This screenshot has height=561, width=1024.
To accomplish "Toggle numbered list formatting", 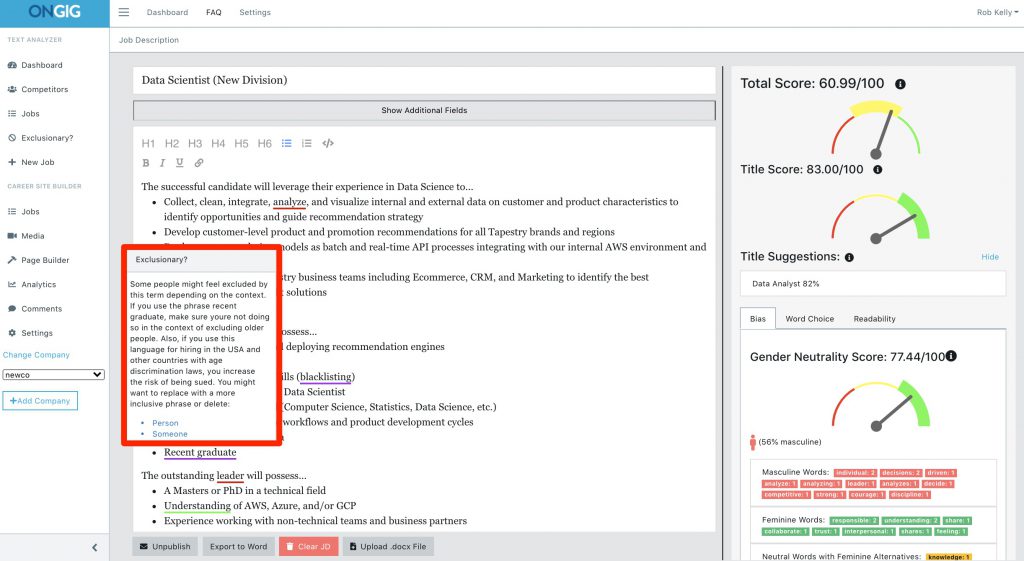I will point(306,143).
